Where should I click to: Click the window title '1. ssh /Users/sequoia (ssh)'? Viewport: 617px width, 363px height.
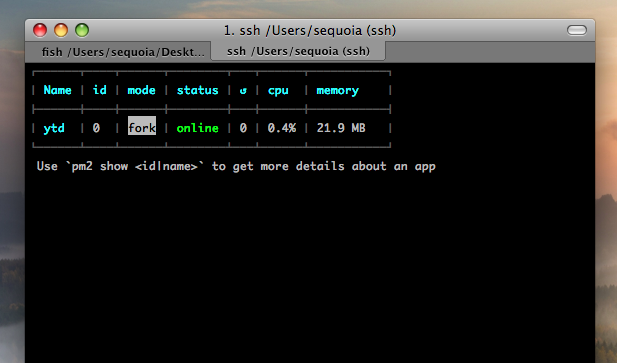[x=310, y=31]
